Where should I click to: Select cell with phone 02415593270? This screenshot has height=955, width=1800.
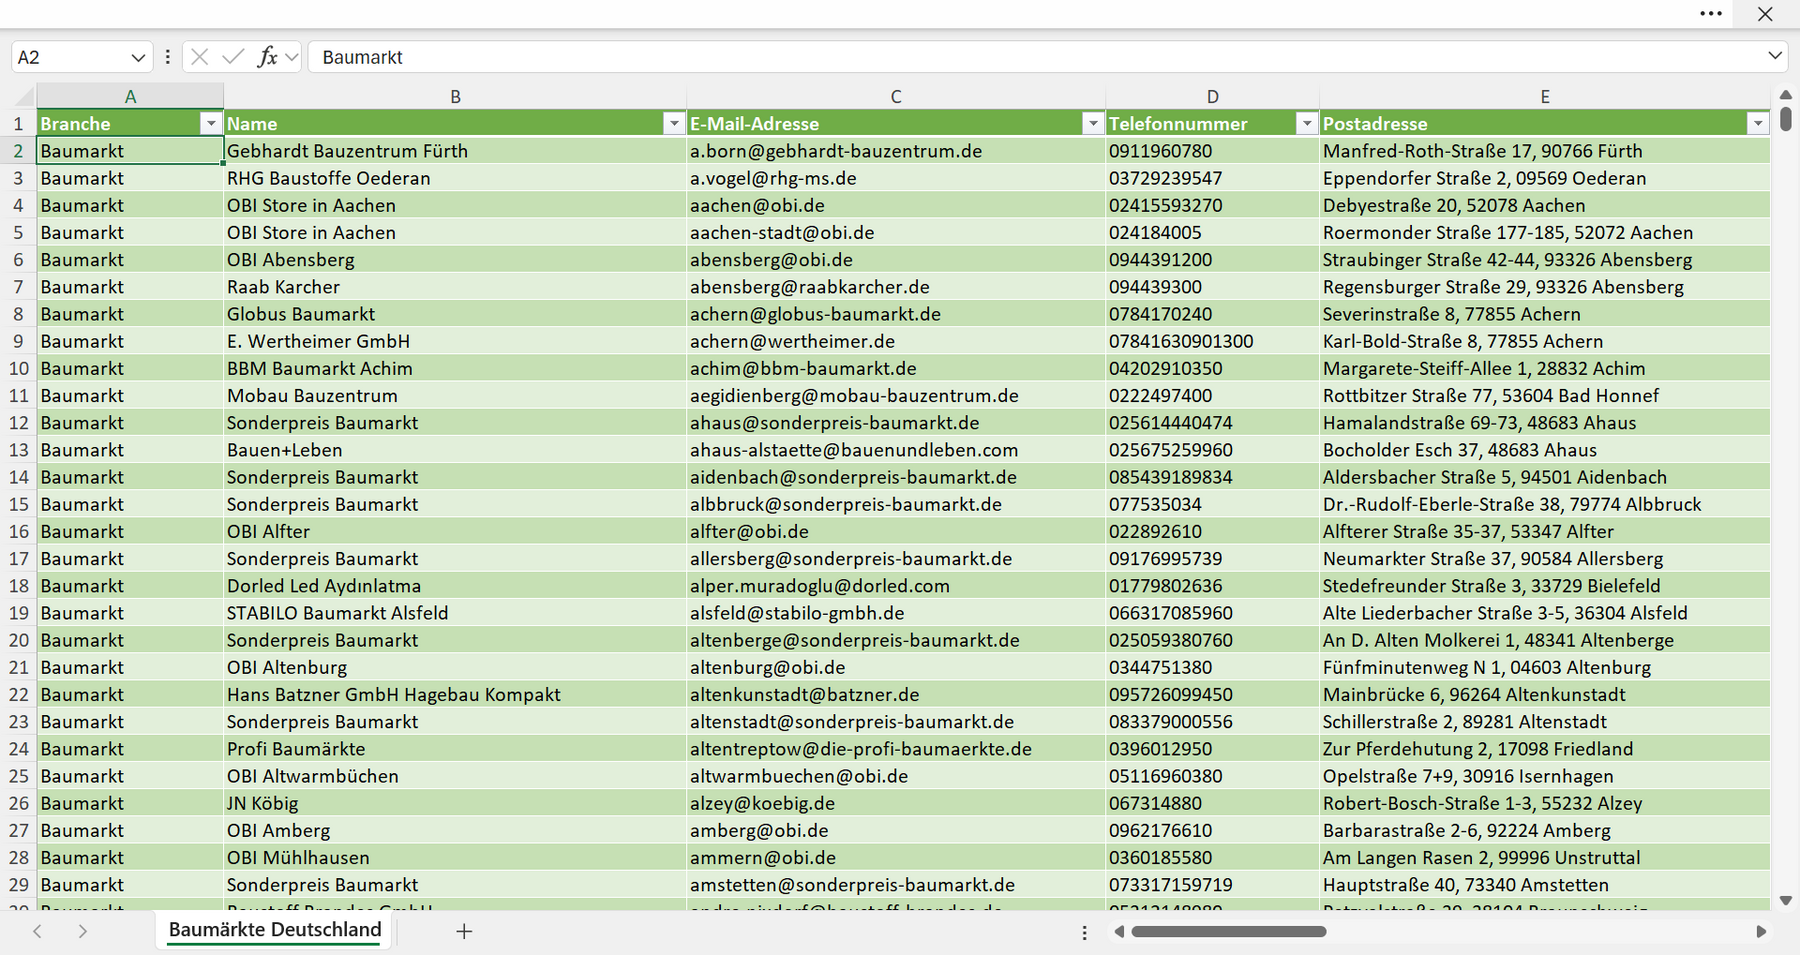[1212, 205]
